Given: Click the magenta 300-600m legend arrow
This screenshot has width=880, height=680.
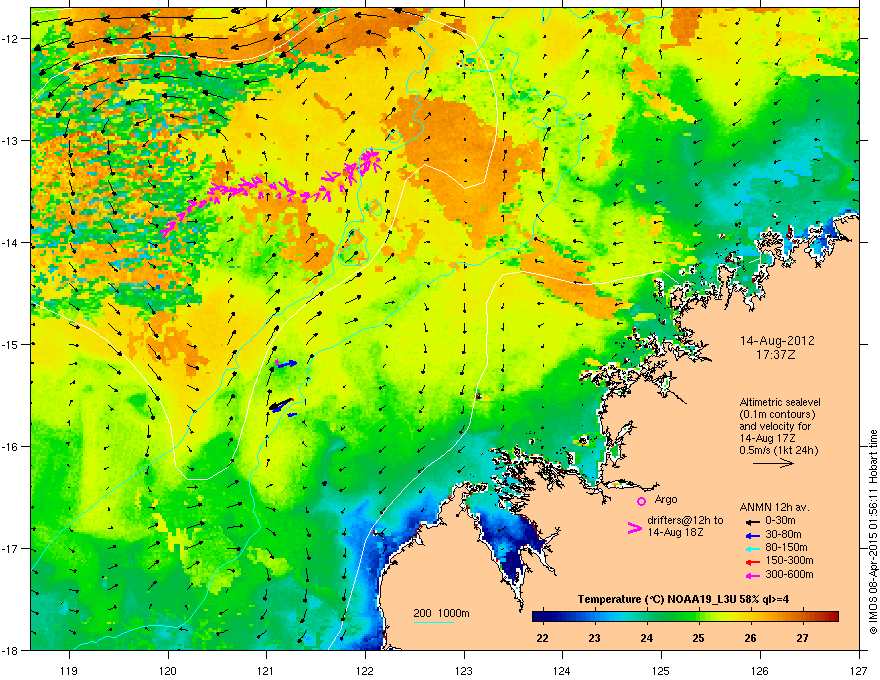Looking at the screenshot, I should click(x=753, y=575).
